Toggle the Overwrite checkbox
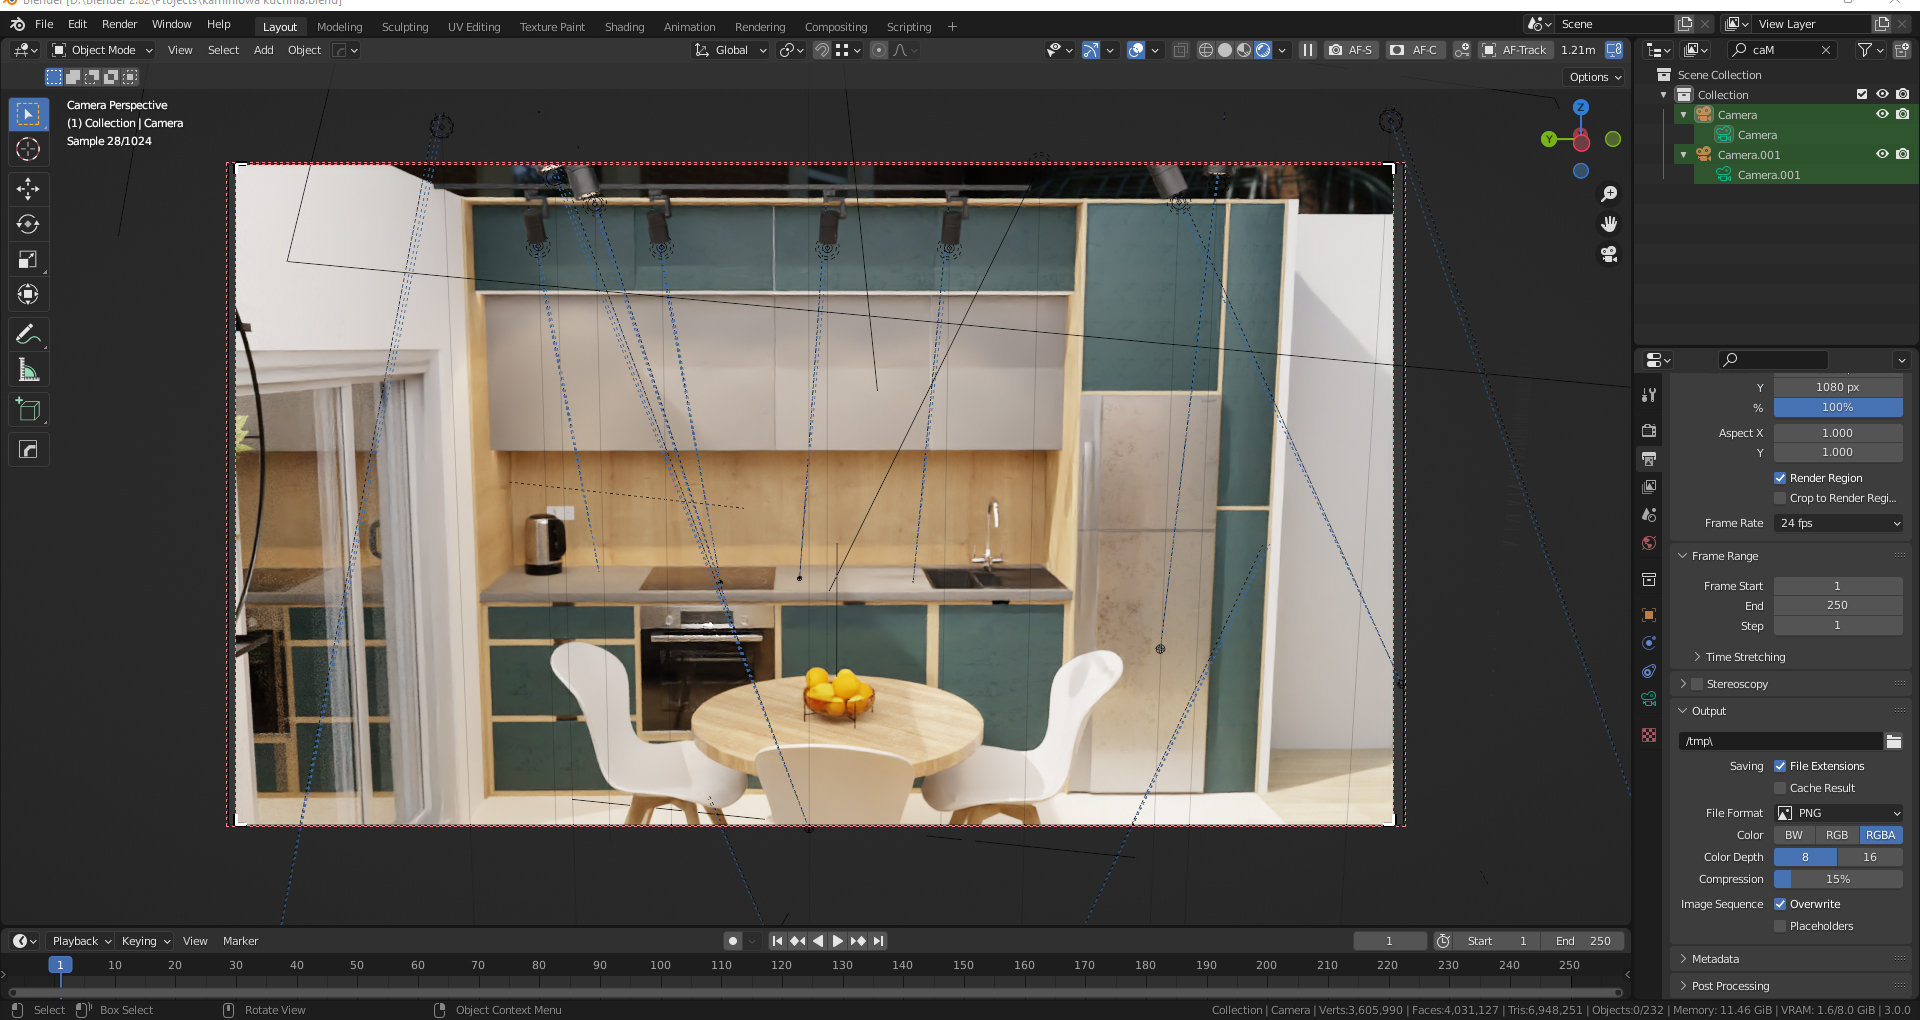 [1780, 904]
